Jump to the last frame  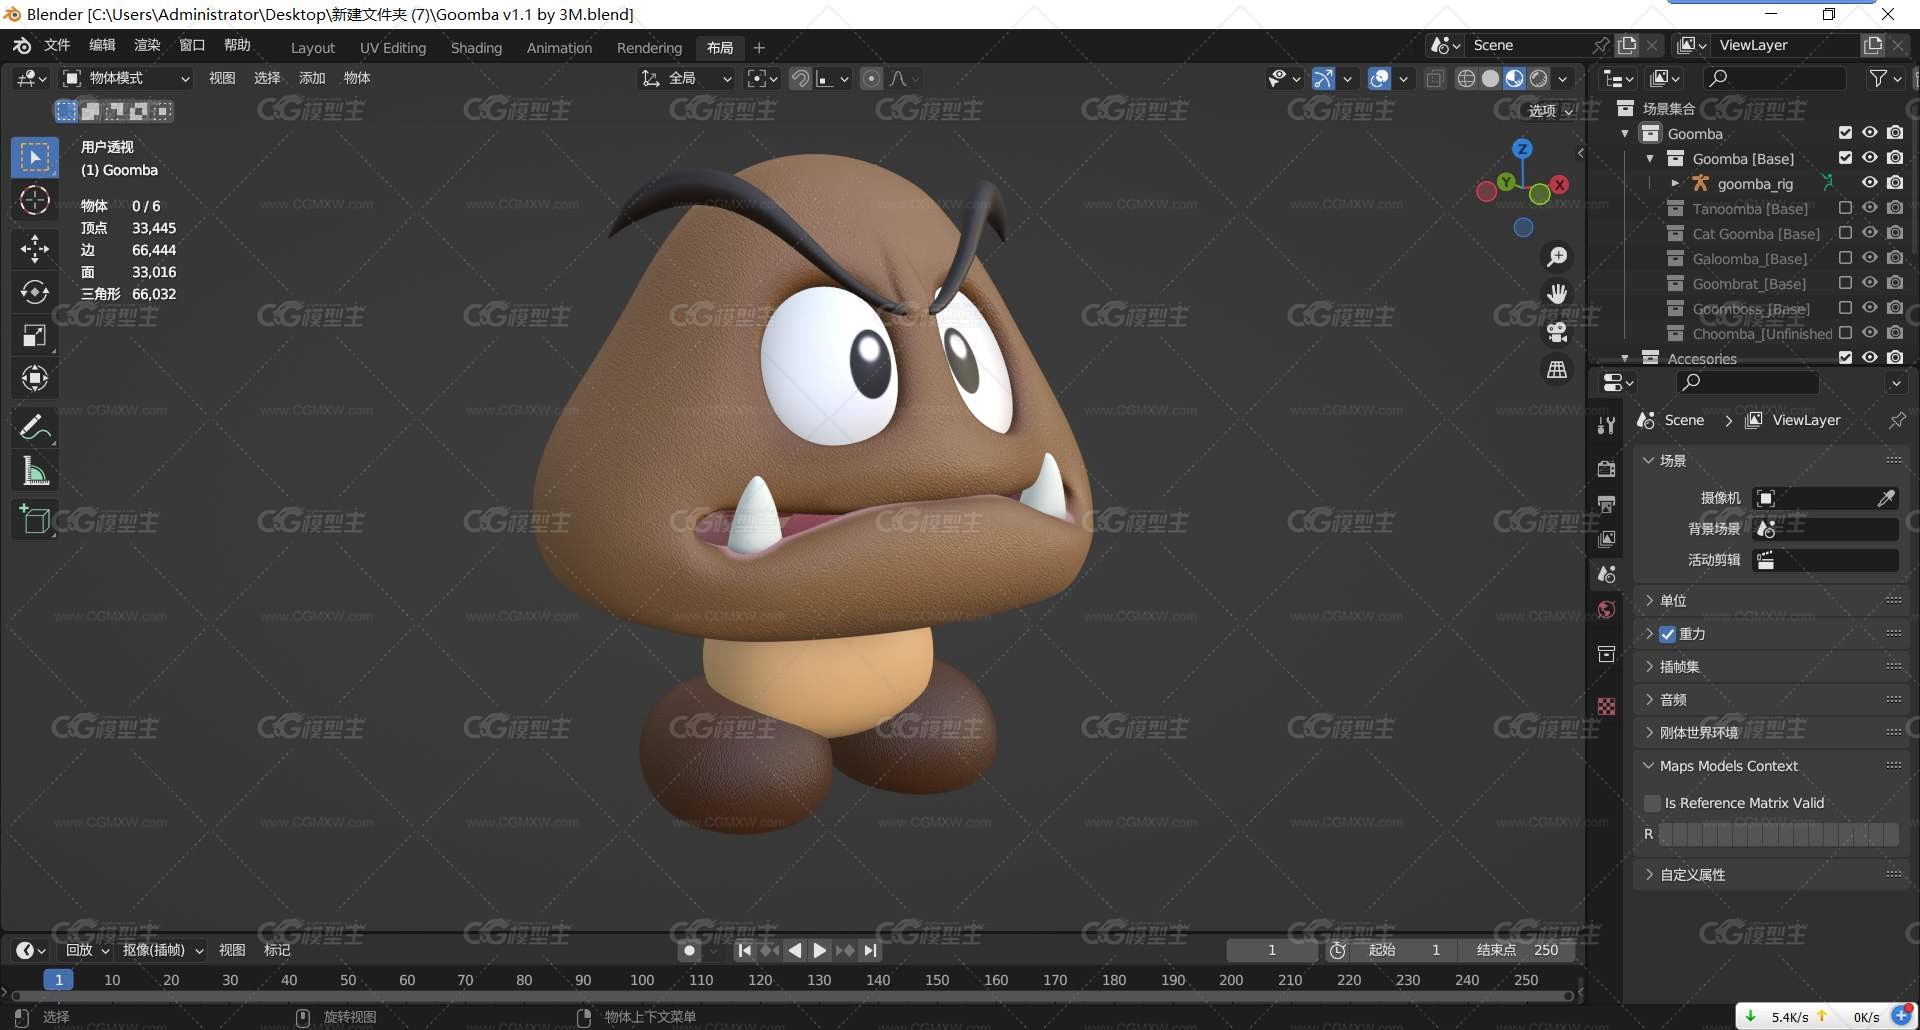(871, 951)
